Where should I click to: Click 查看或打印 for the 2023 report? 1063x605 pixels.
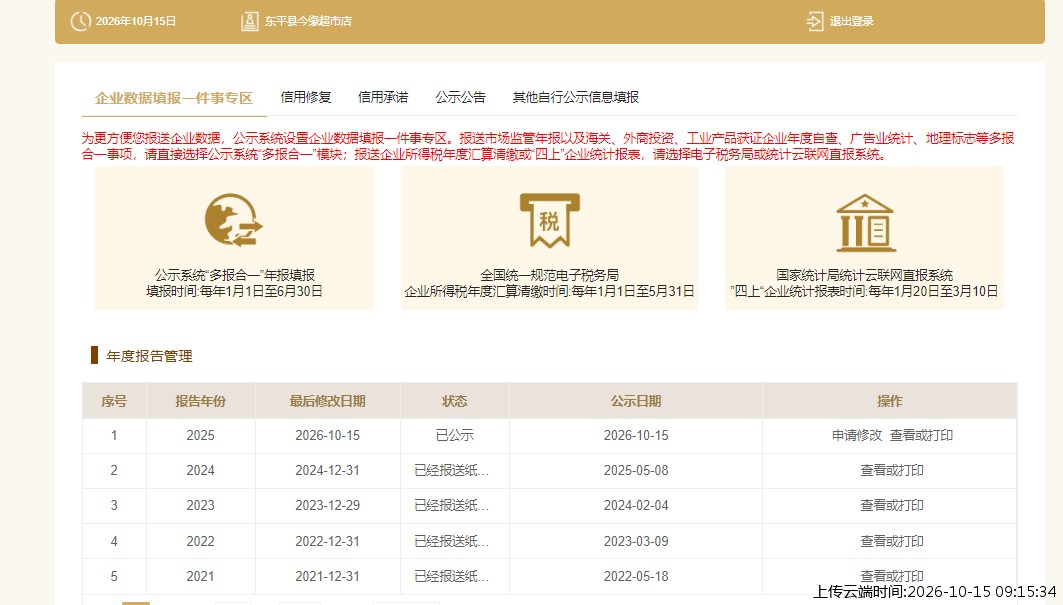[x=891, y=506]
